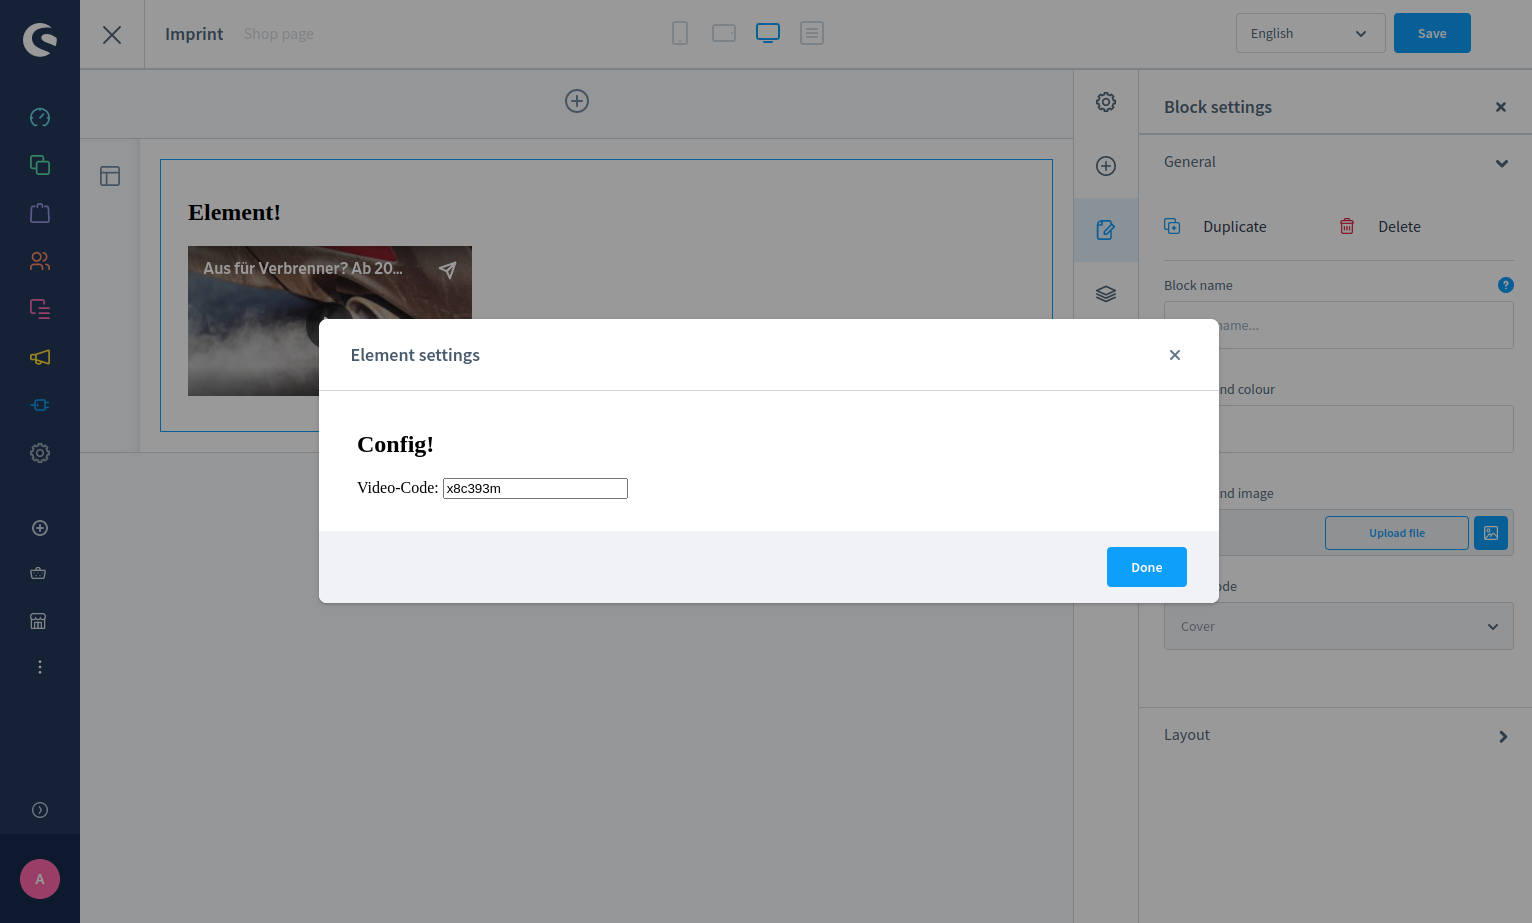The image size is (1532, 923).
Task: Switch to tablet viewport preview
Action: click(x=724, y=32)
